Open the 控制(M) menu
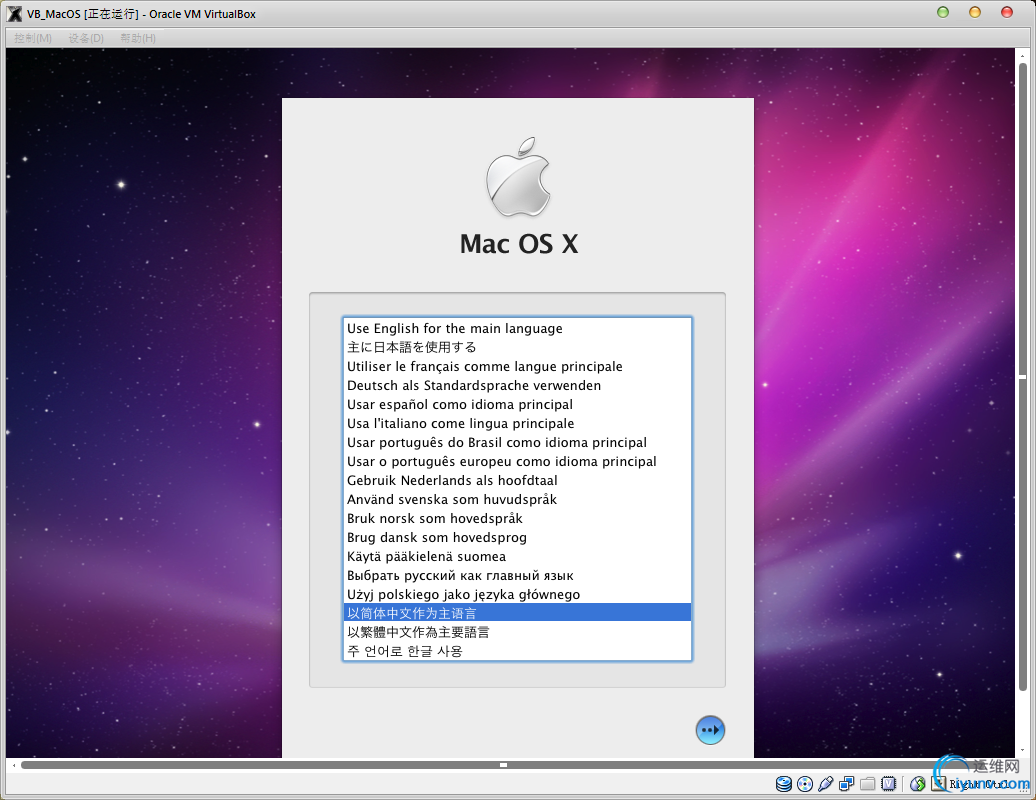 coord(33,38)
